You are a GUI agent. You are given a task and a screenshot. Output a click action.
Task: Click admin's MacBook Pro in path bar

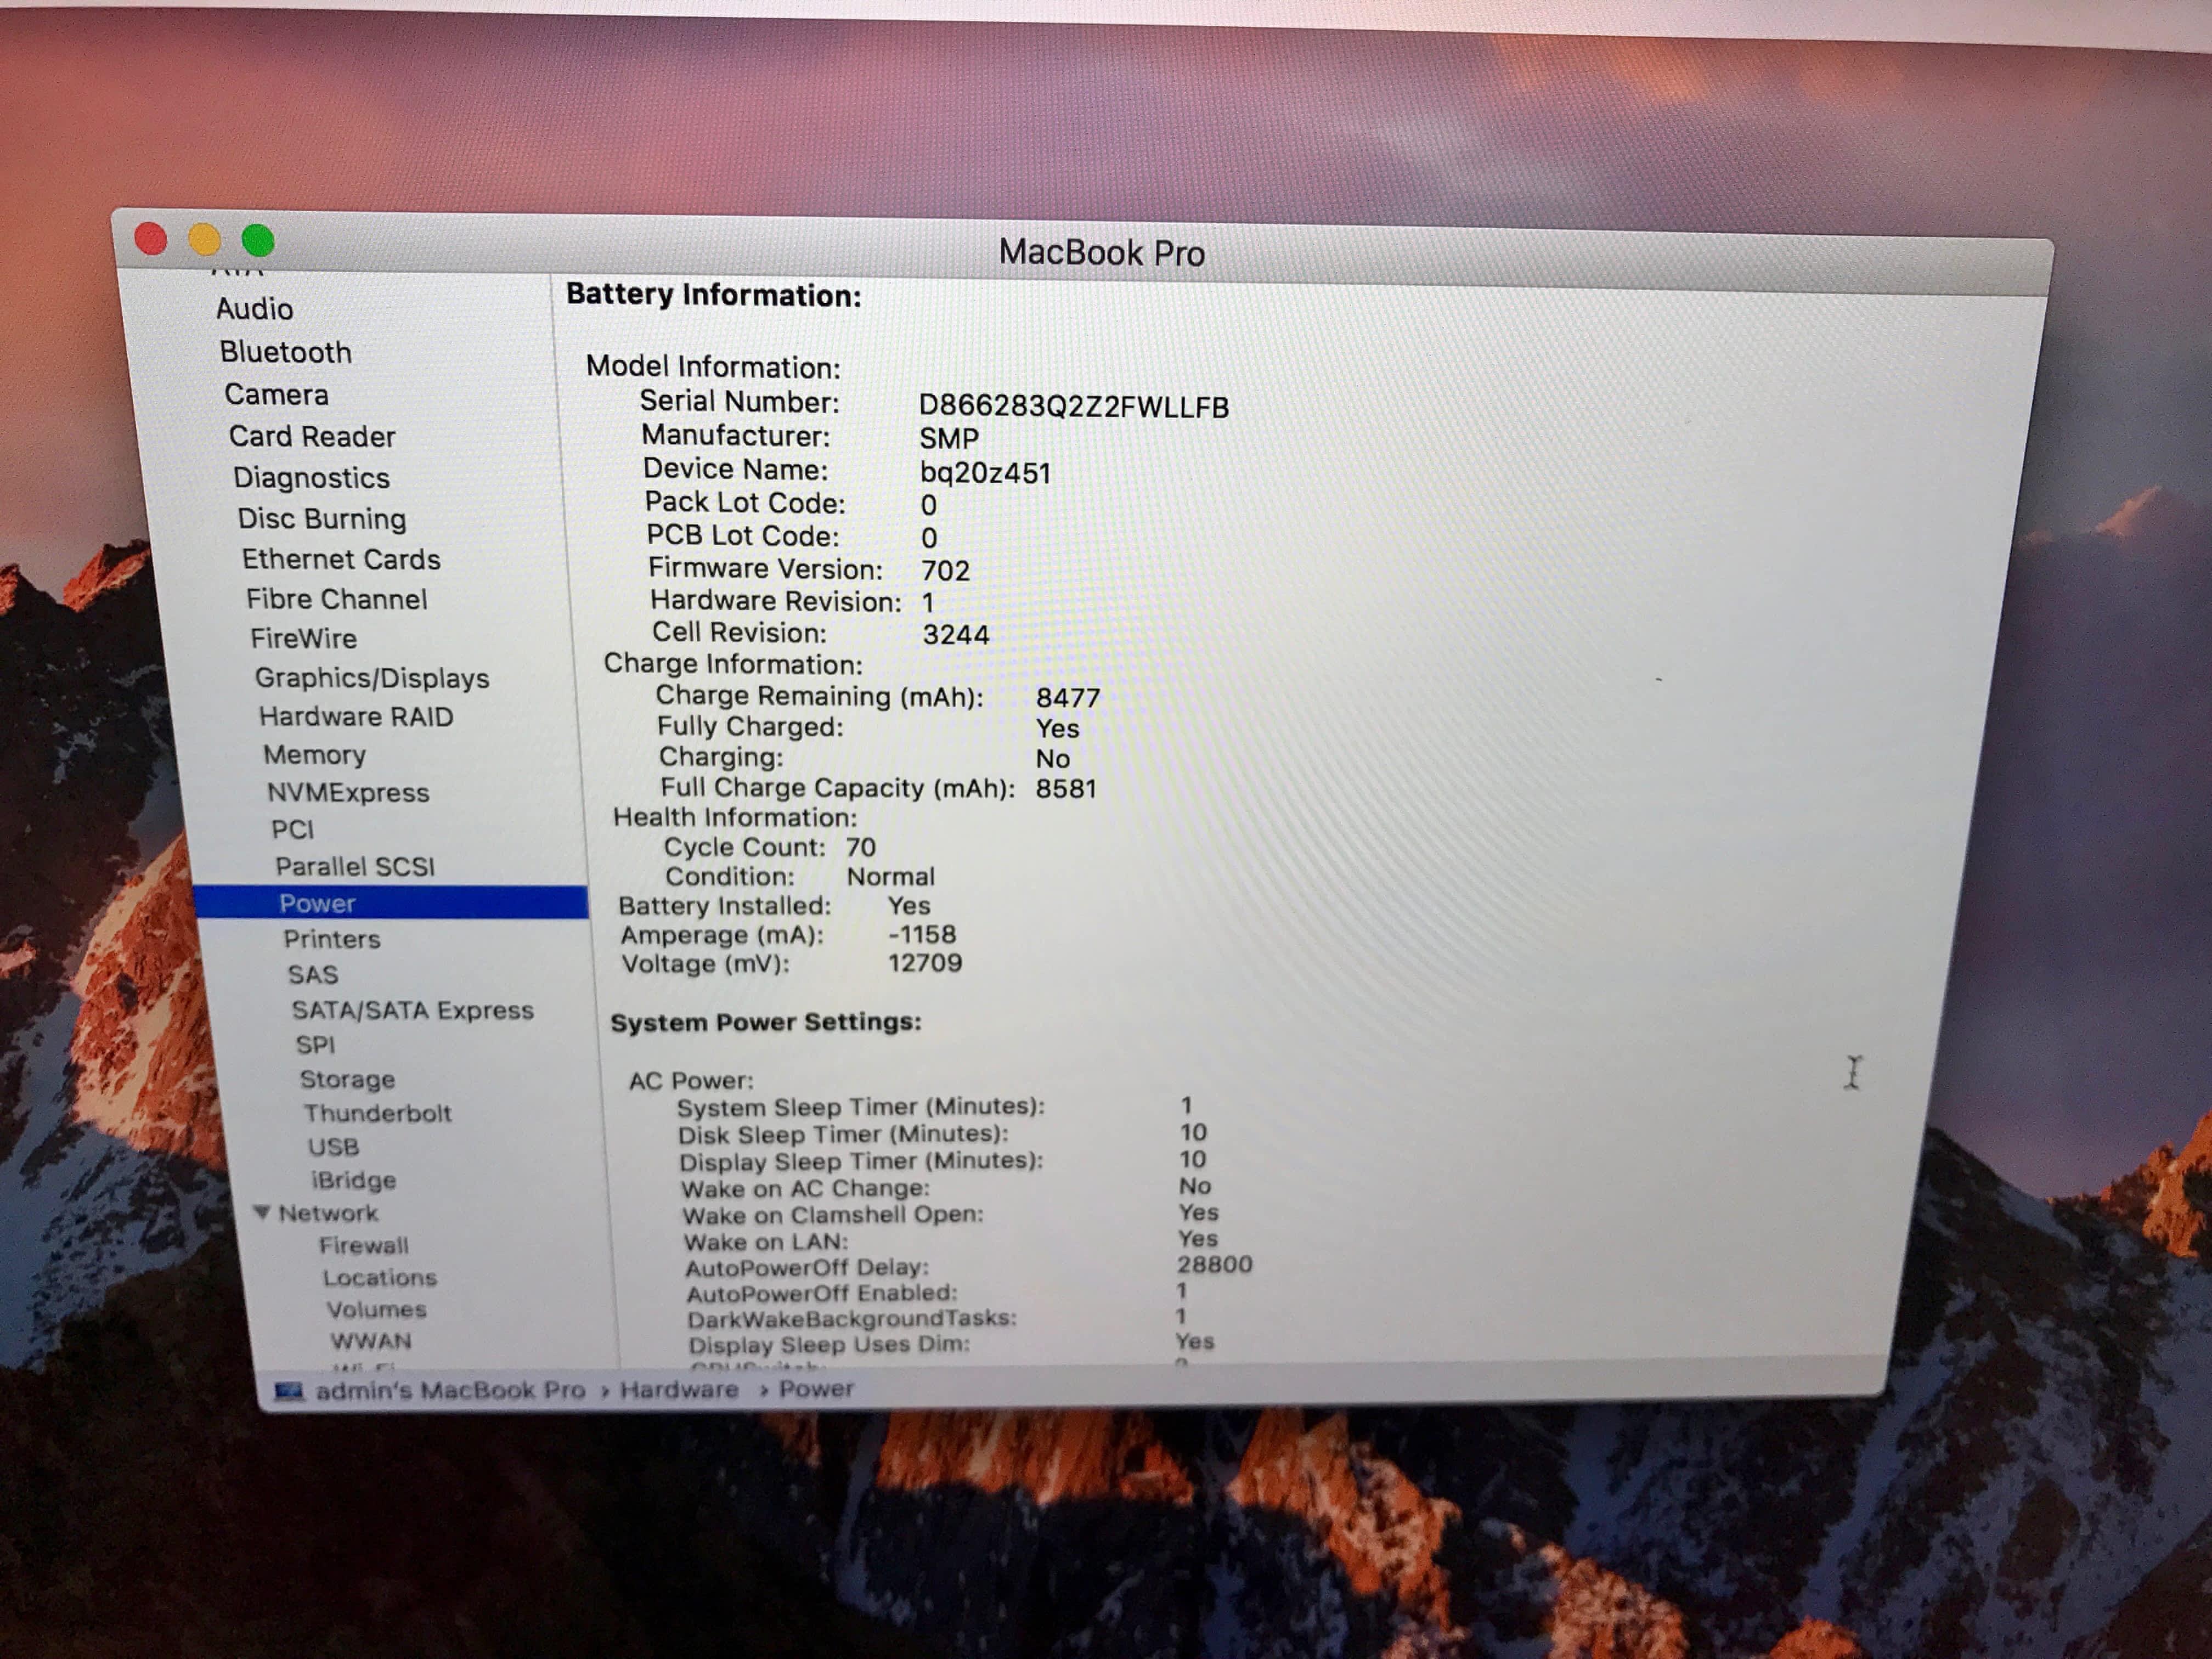point(450,1391)
